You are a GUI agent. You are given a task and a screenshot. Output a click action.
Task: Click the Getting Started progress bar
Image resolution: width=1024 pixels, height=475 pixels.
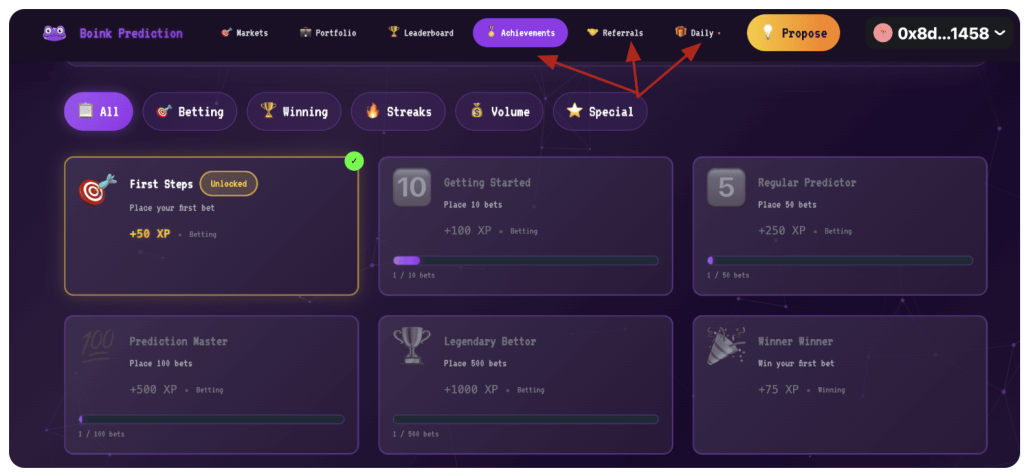526,260
